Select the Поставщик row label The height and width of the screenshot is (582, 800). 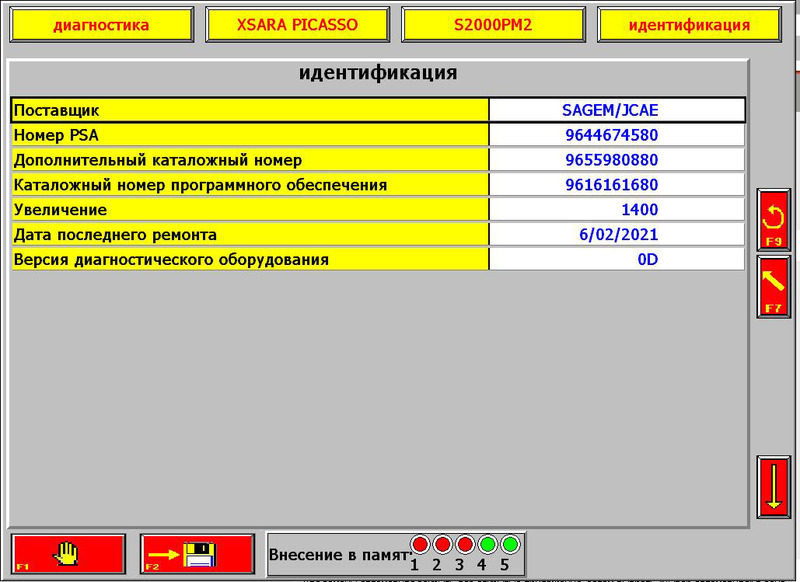(250, 110)
